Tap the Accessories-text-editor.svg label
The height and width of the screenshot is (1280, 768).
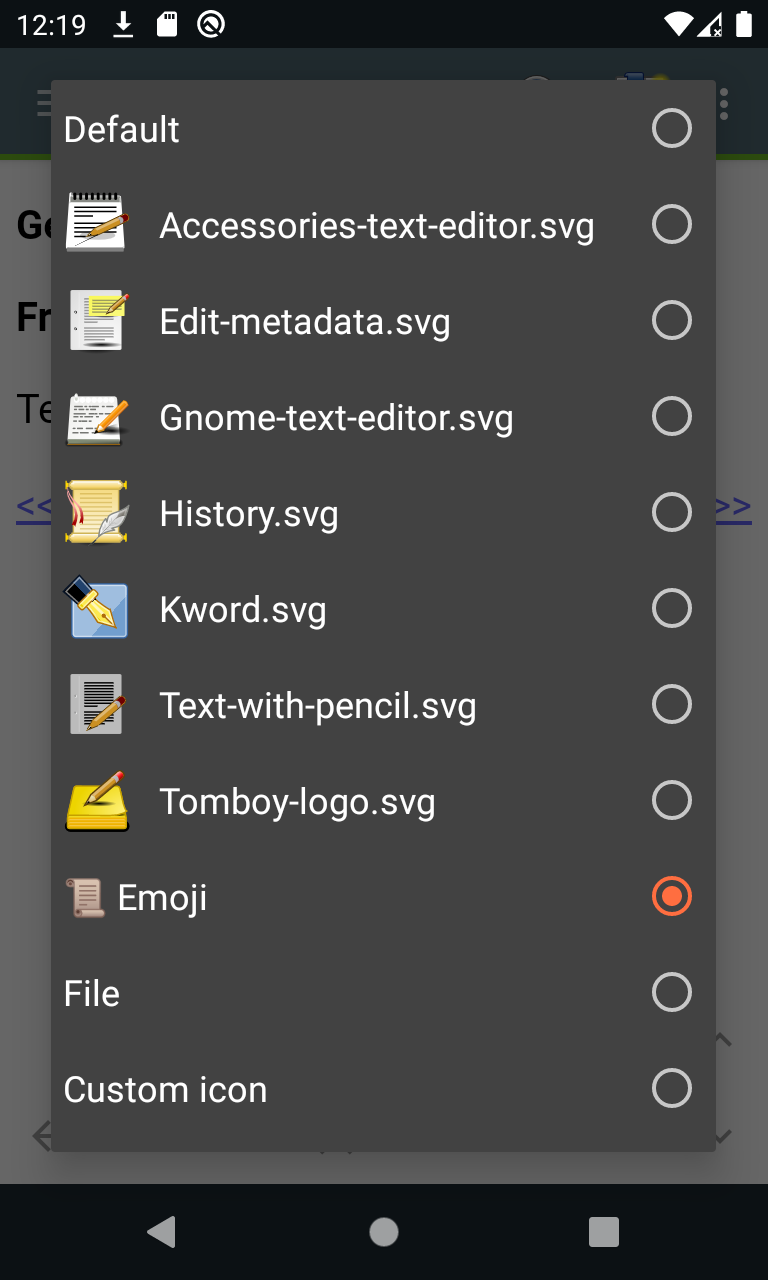click(377, 226)
